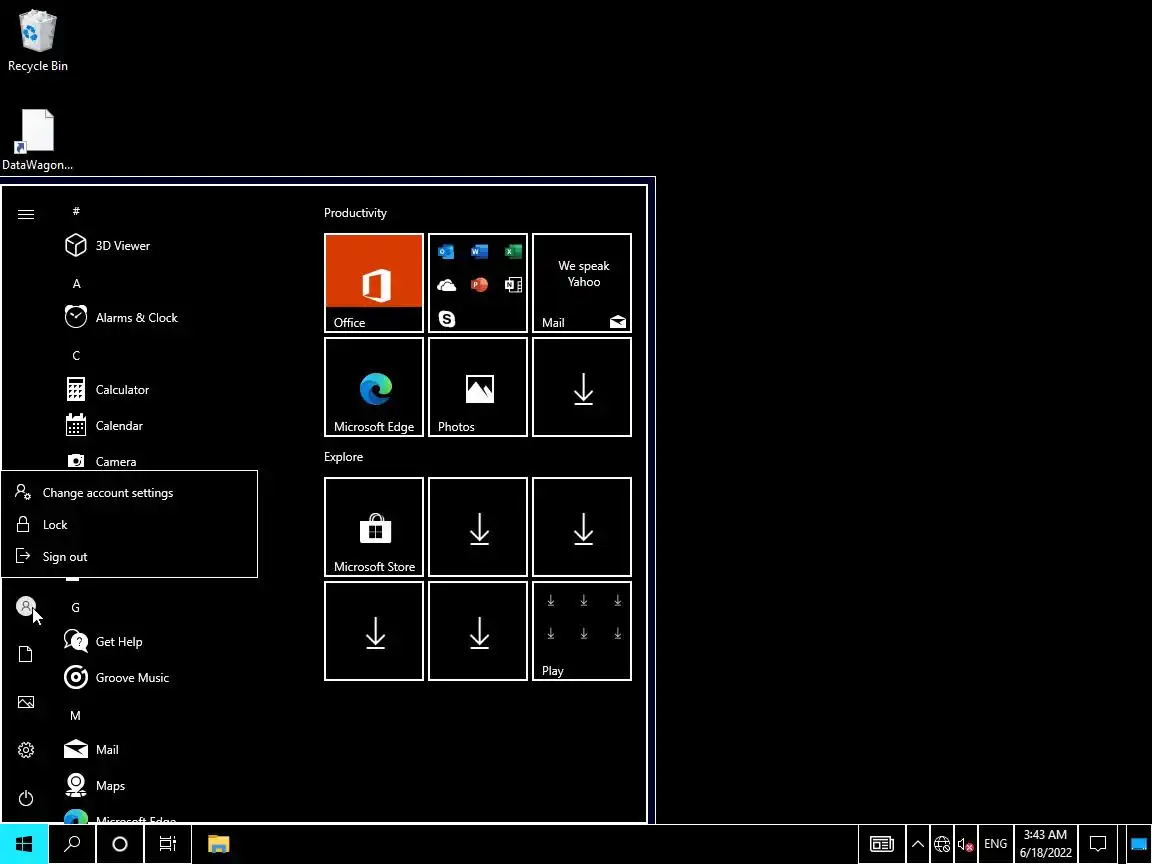The width and height of the screenshot is (1152, 864).
Task: Open the clock showing 3:43 AM
Action: pyautogui.click(x=1045, y=844)
